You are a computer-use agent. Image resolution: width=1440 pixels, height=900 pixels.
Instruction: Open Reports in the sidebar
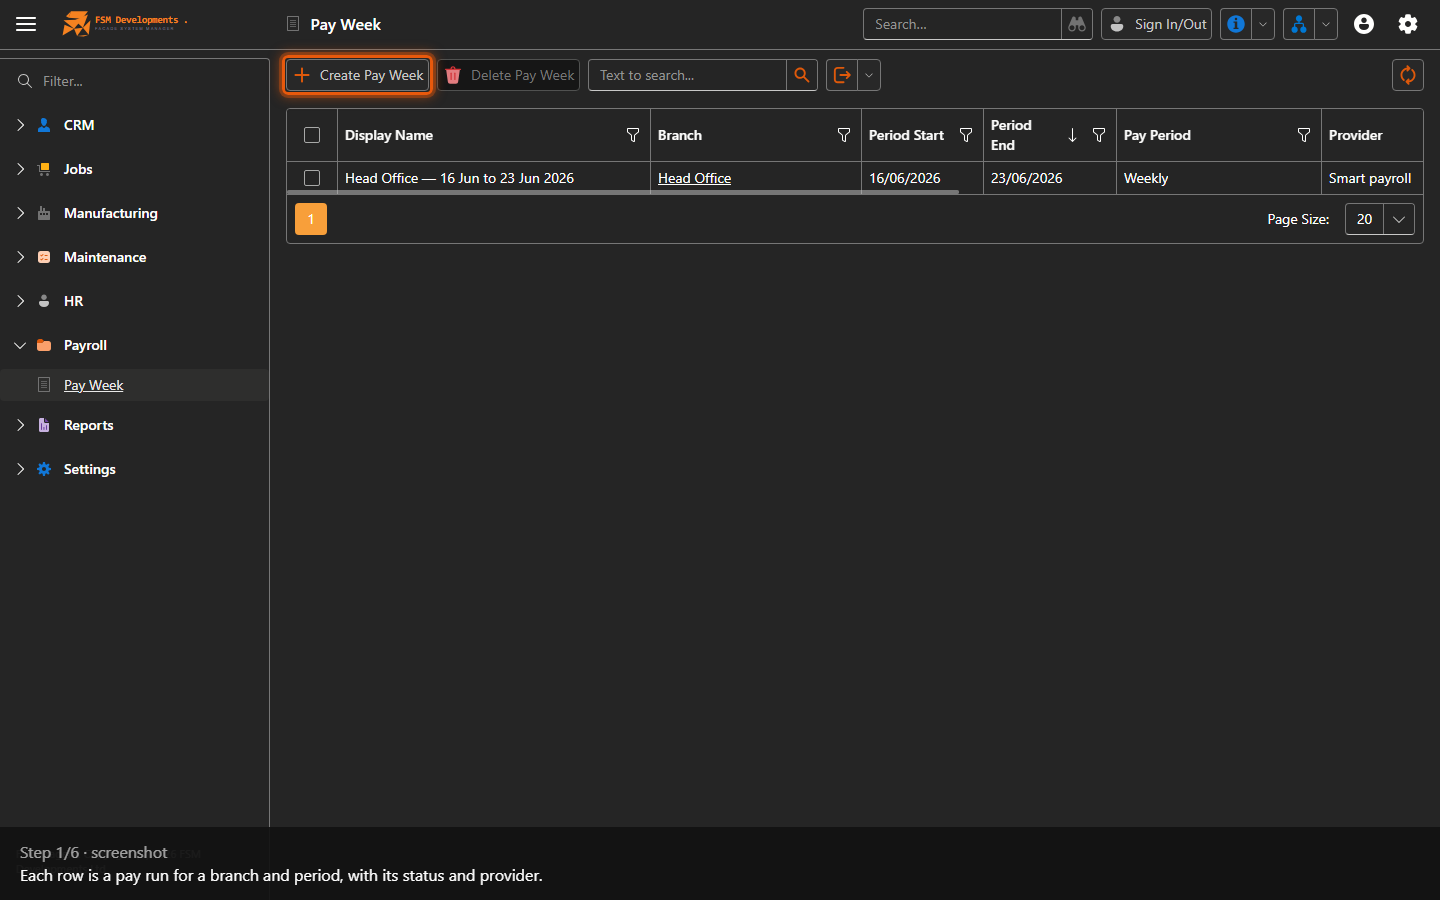pyautogui.click(x=88, y=425)
